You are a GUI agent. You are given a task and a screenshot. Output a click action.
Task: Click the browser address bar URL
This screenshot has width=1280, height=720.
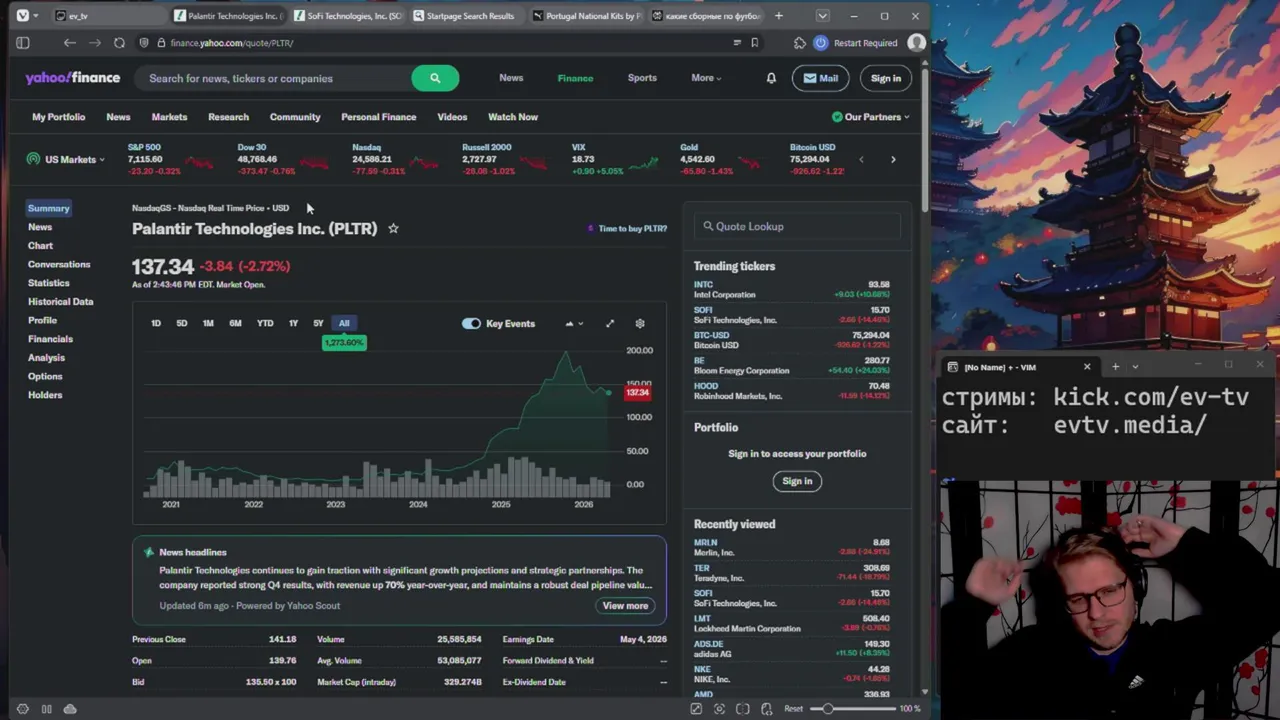232,43
